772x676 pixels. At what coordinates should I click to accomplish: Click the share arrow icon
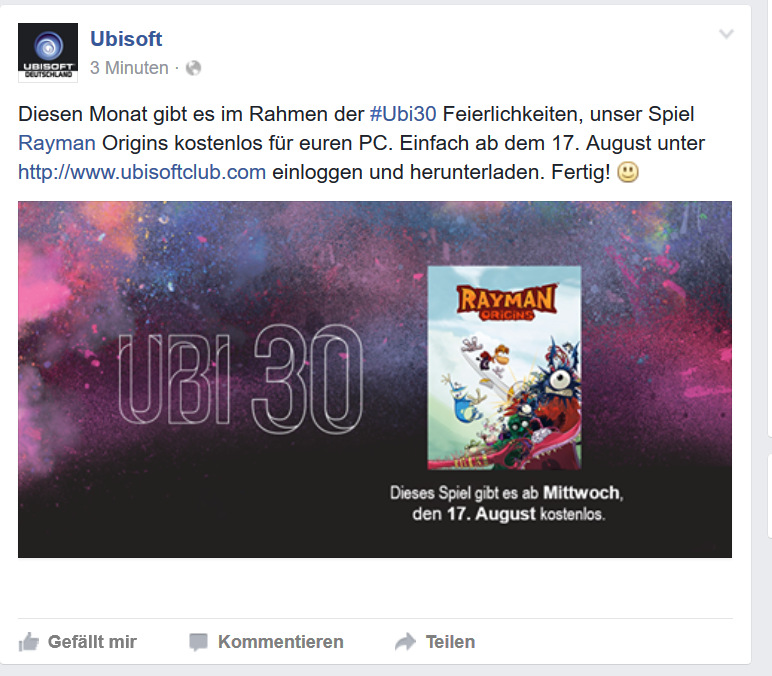(405, 642)
